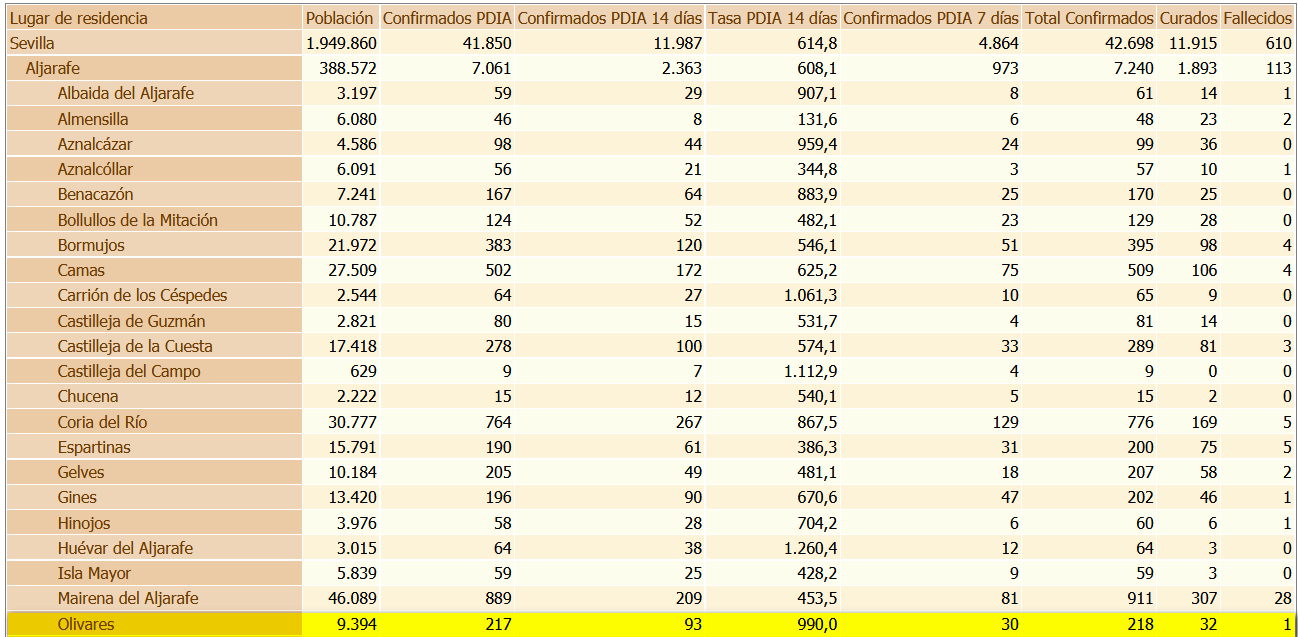Click the Población column header
1298x637 pixels.
tap(340, 18)
